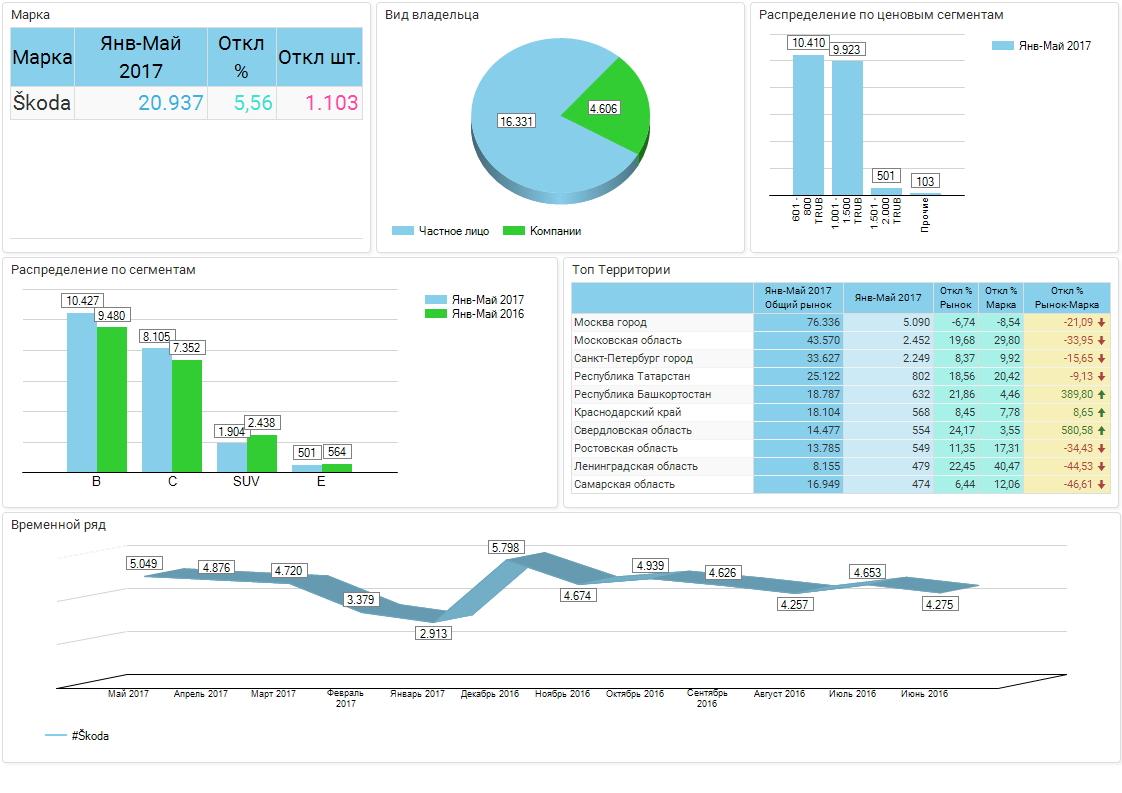This screenshot has height=793, width=1122.
Task: Click the green up arrow in Республика Башкортостан row
Action: click(1101, 395)
